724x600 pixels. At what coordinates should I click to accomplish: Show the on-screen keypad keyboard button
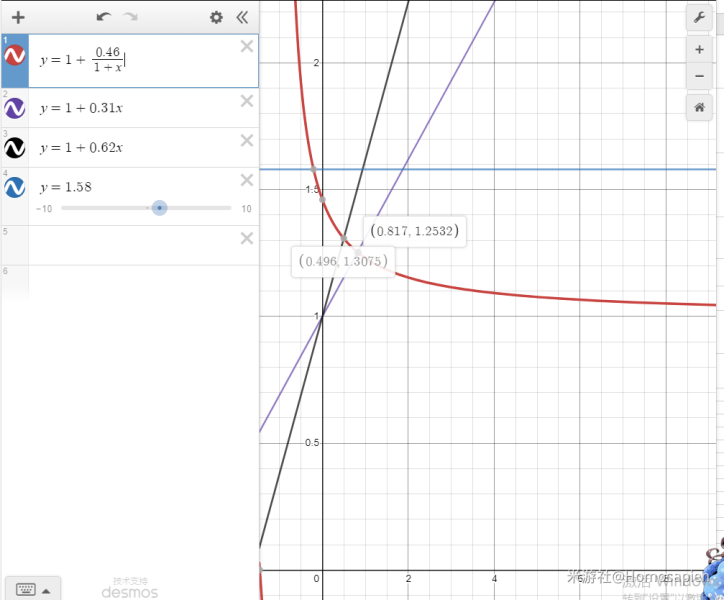[25, 589]
